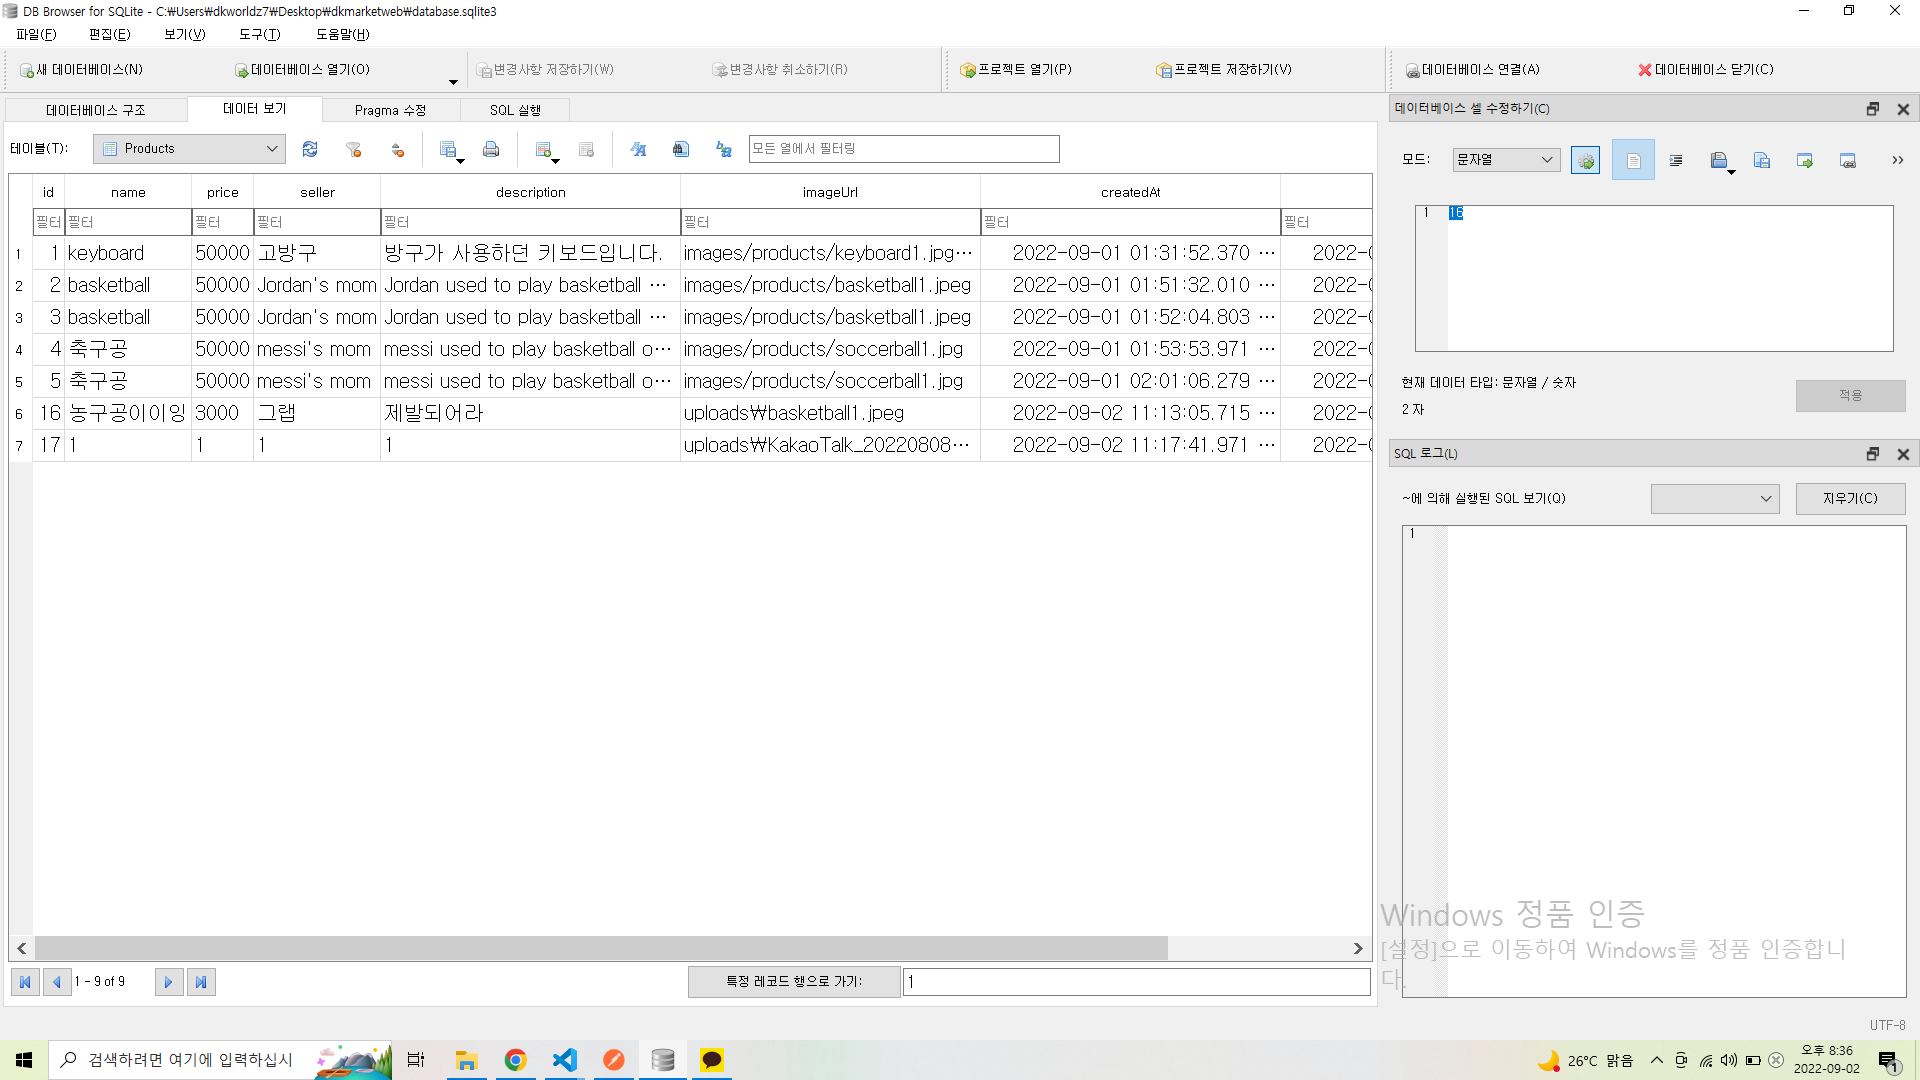The height and width of the screenshot is (1080, 1920).
Task: Import file contents into the edited cell
Action: coord(1721,159)
